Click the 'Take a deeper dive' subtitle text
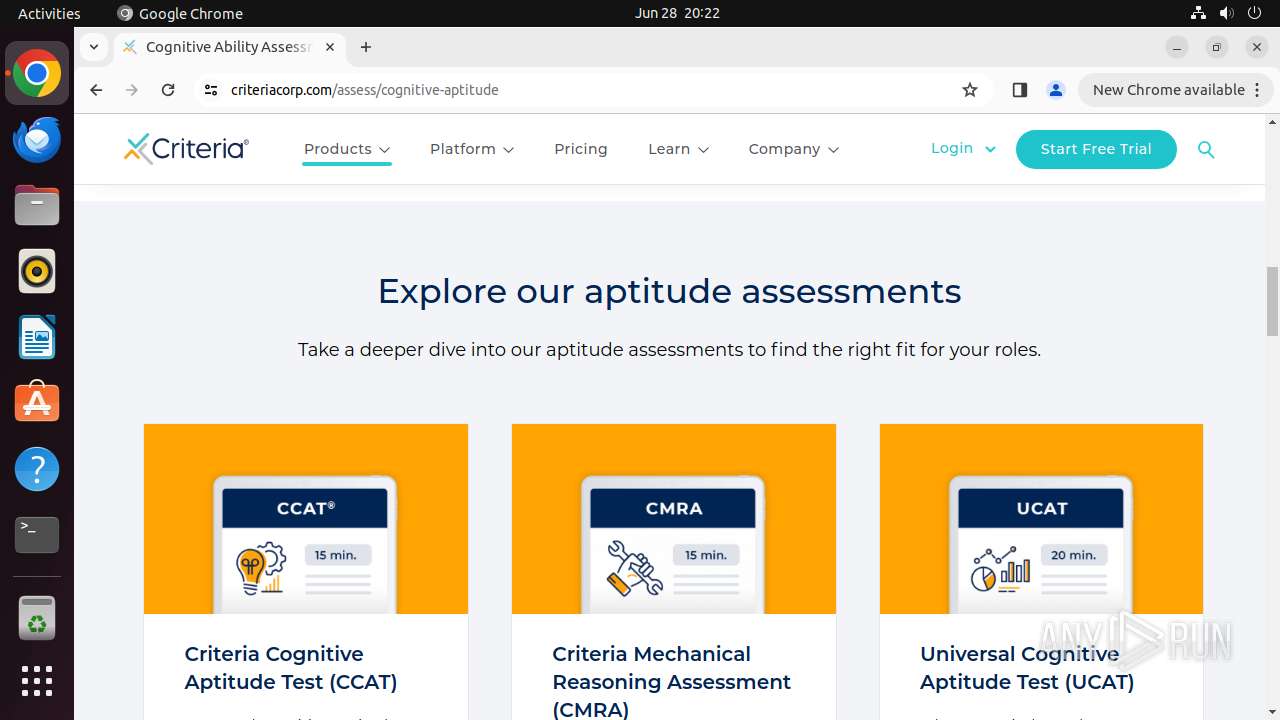Image resolution: width=1280 pixels, height=720 pixels. 669,350
